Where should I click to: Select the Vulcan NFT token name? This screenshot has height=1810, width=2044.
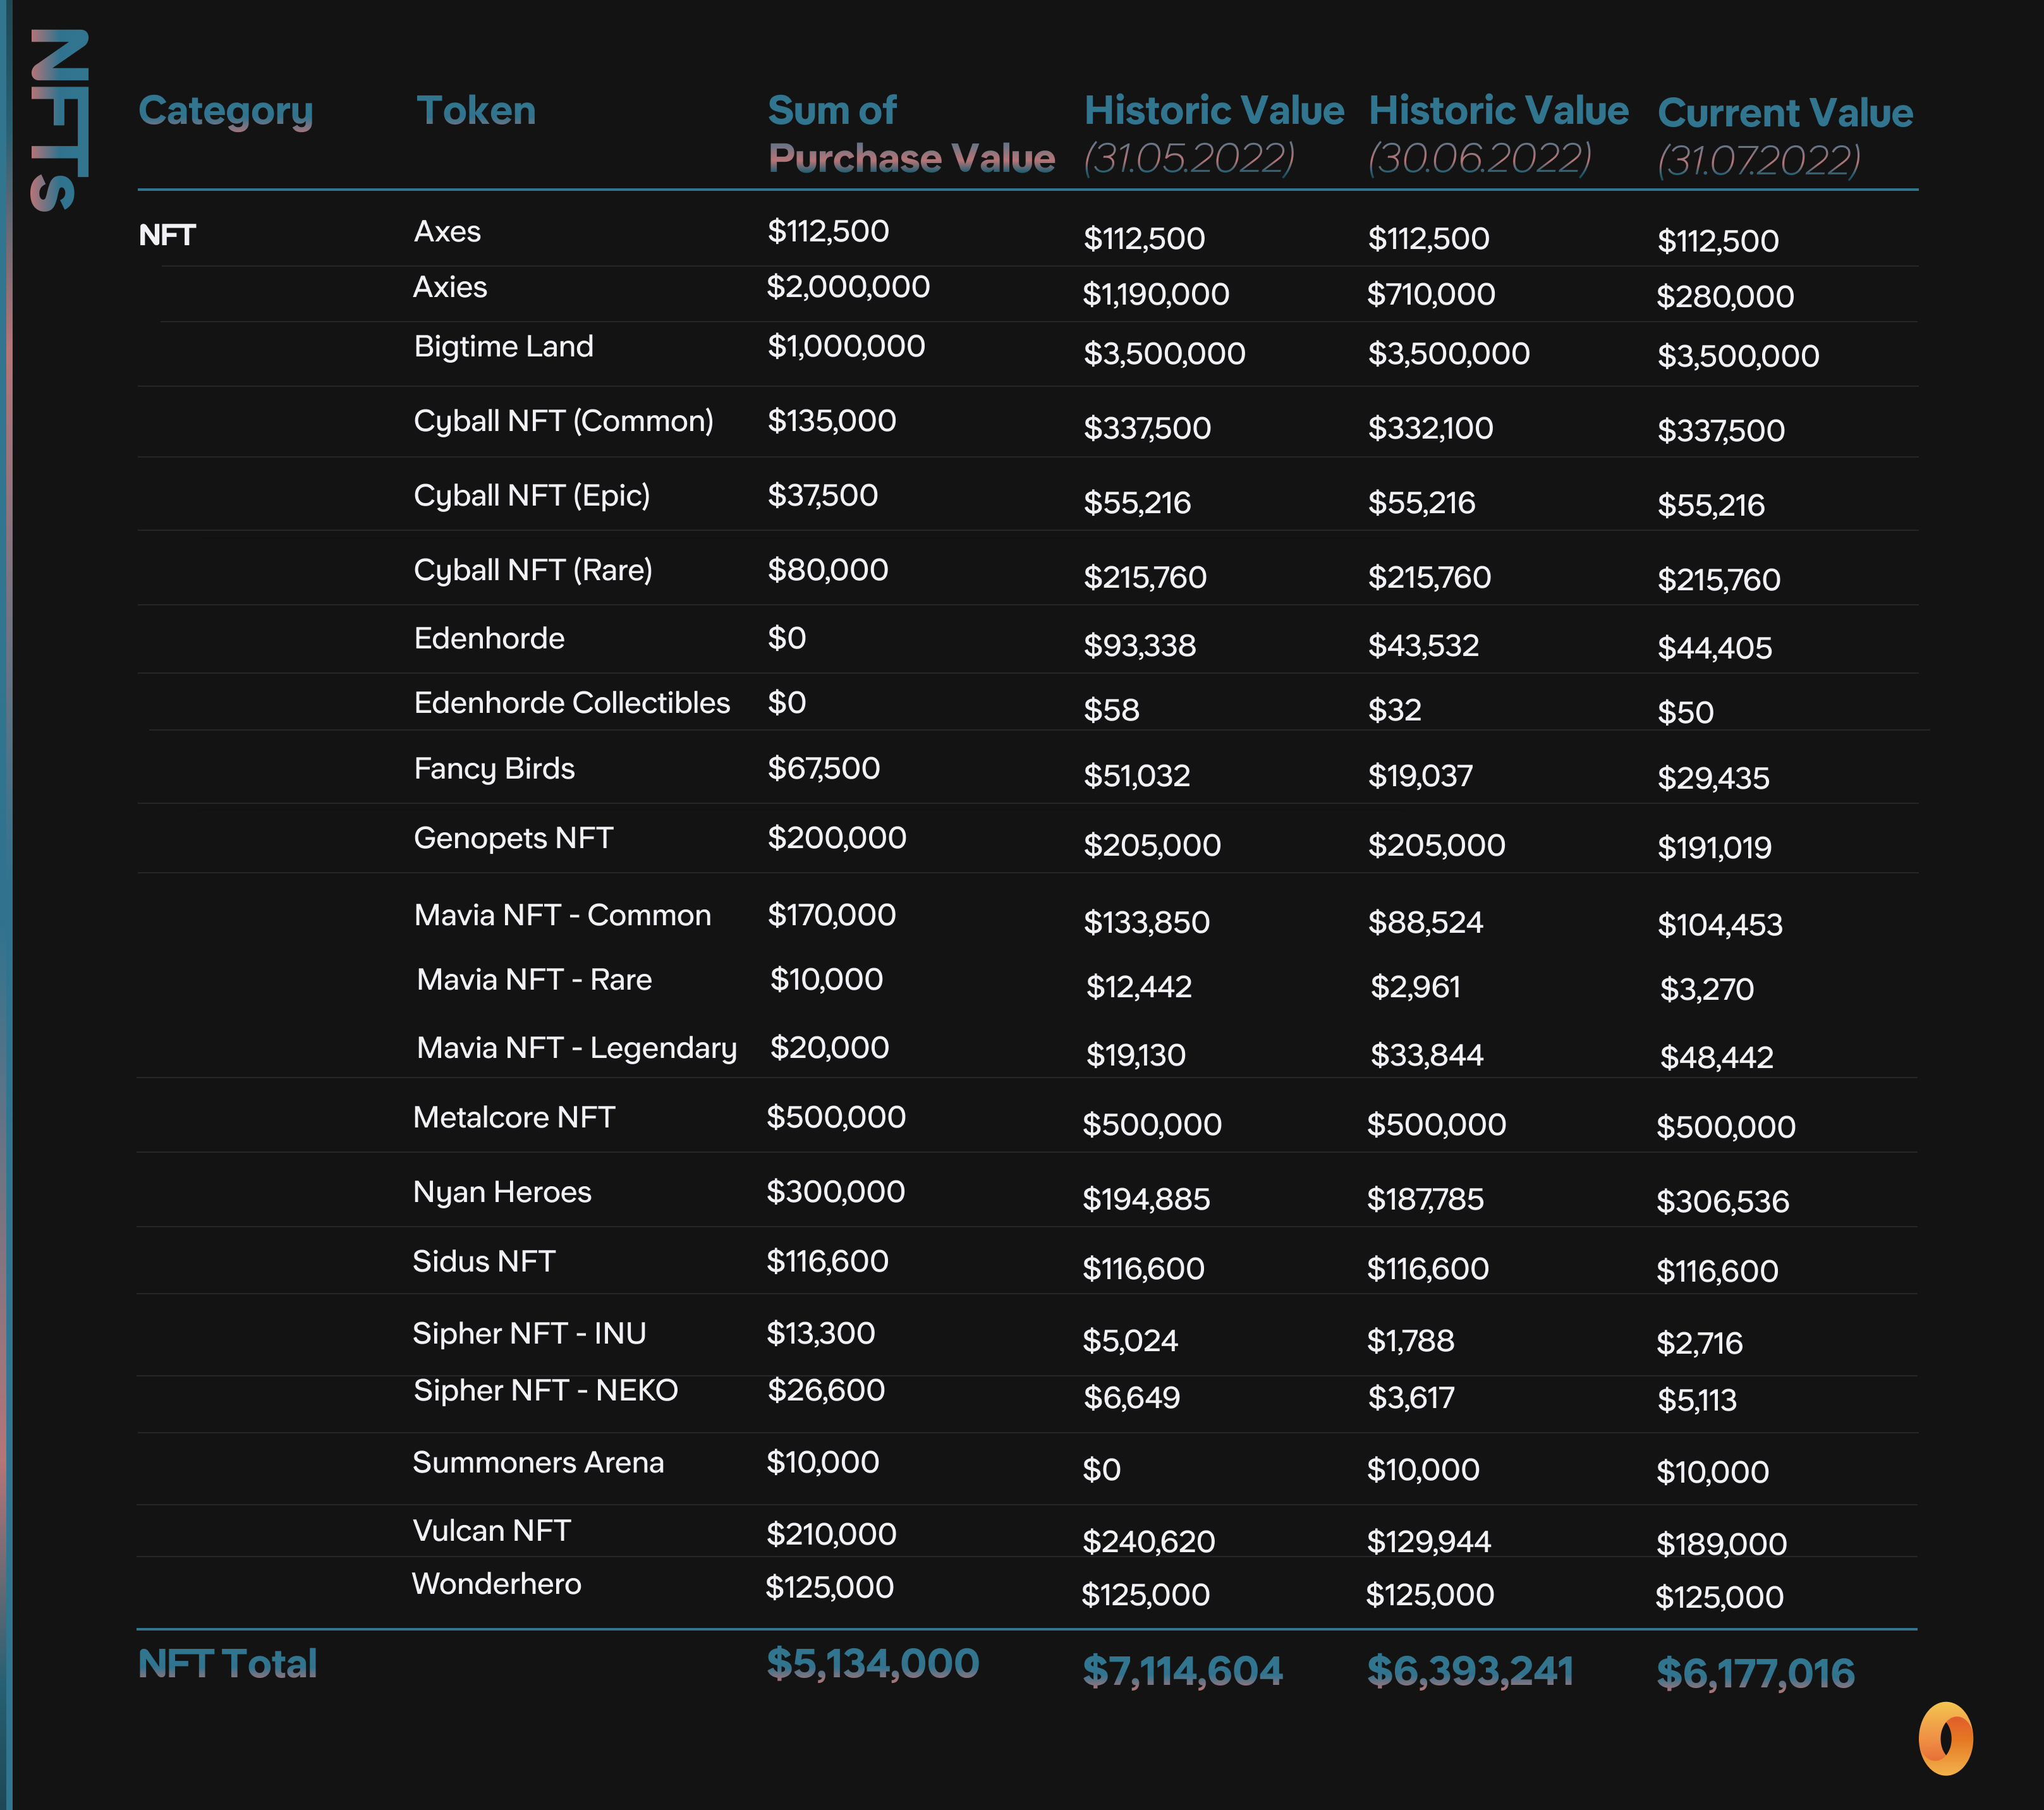coord(491,1530)
